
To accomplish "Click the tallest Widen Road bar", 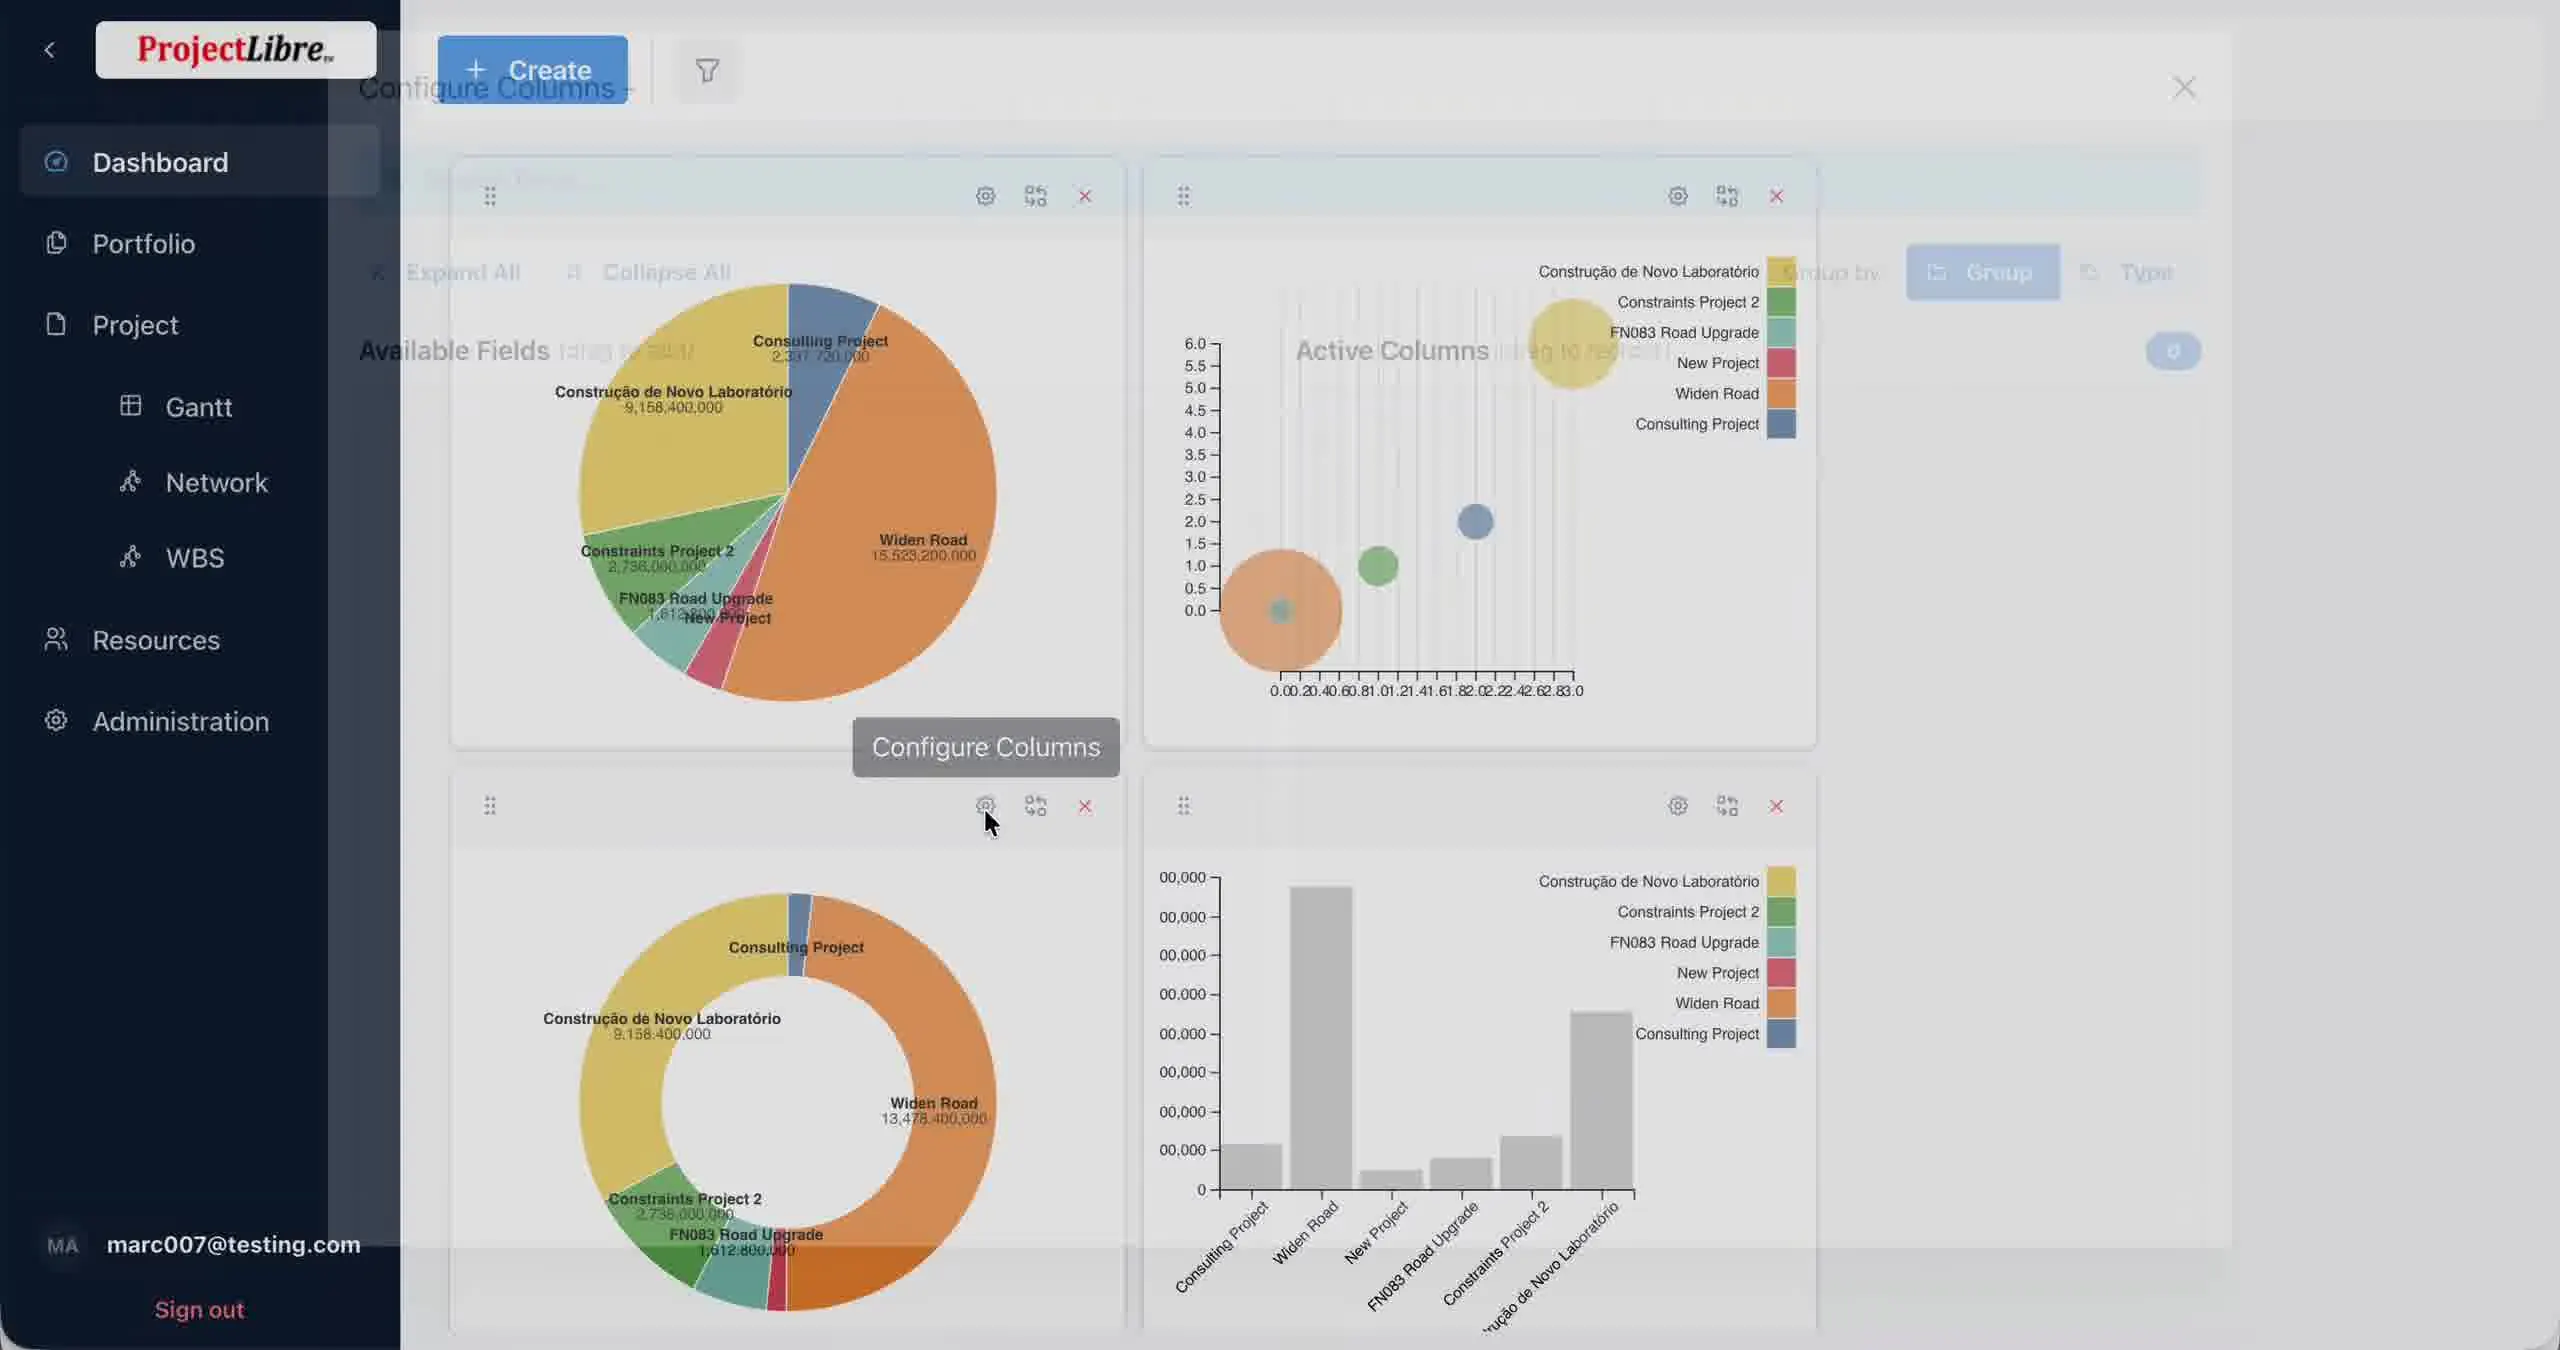I will 1321,1037.
